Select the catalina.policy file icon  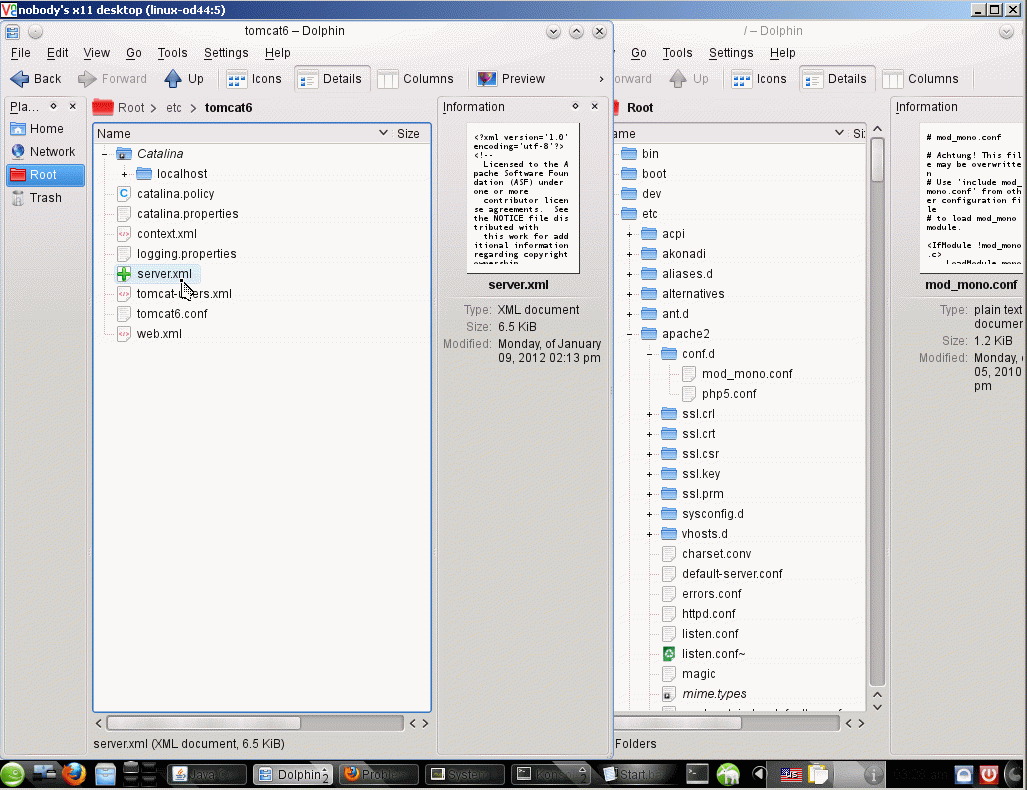[x=124, y=194]
